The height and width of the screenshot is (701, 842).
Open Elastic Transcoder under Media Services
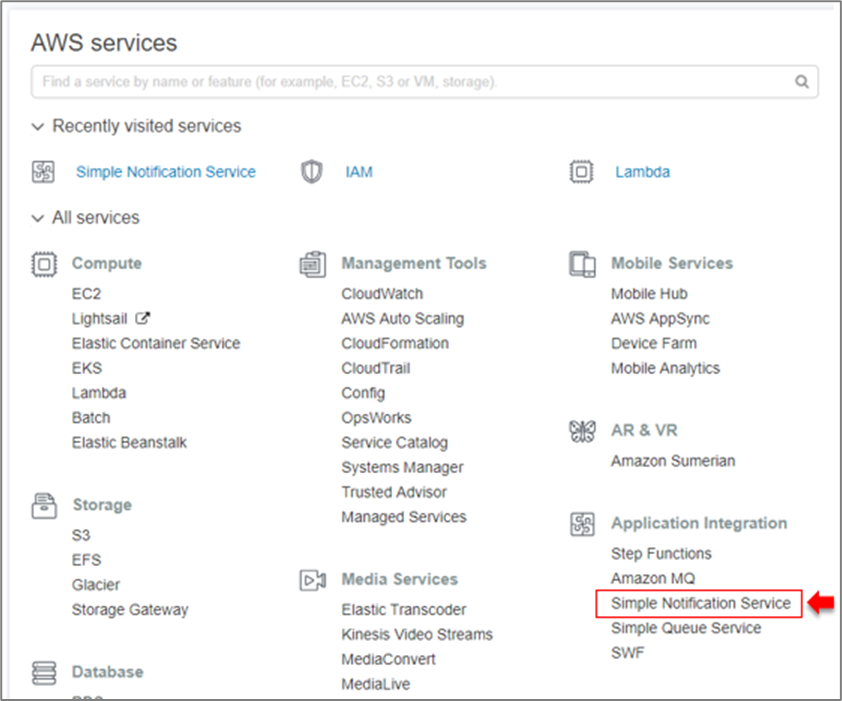point(404,610)
